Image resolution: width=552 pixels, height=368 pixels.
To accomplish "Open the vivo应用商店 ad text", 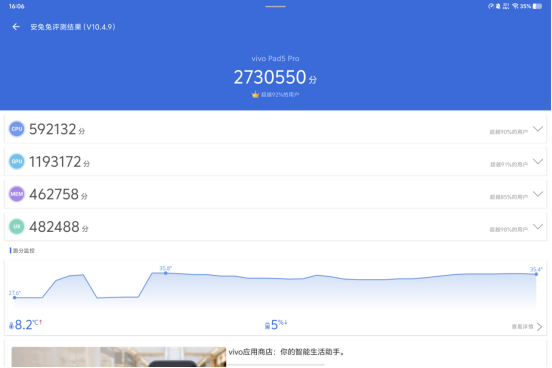I will tap(287, 352).
